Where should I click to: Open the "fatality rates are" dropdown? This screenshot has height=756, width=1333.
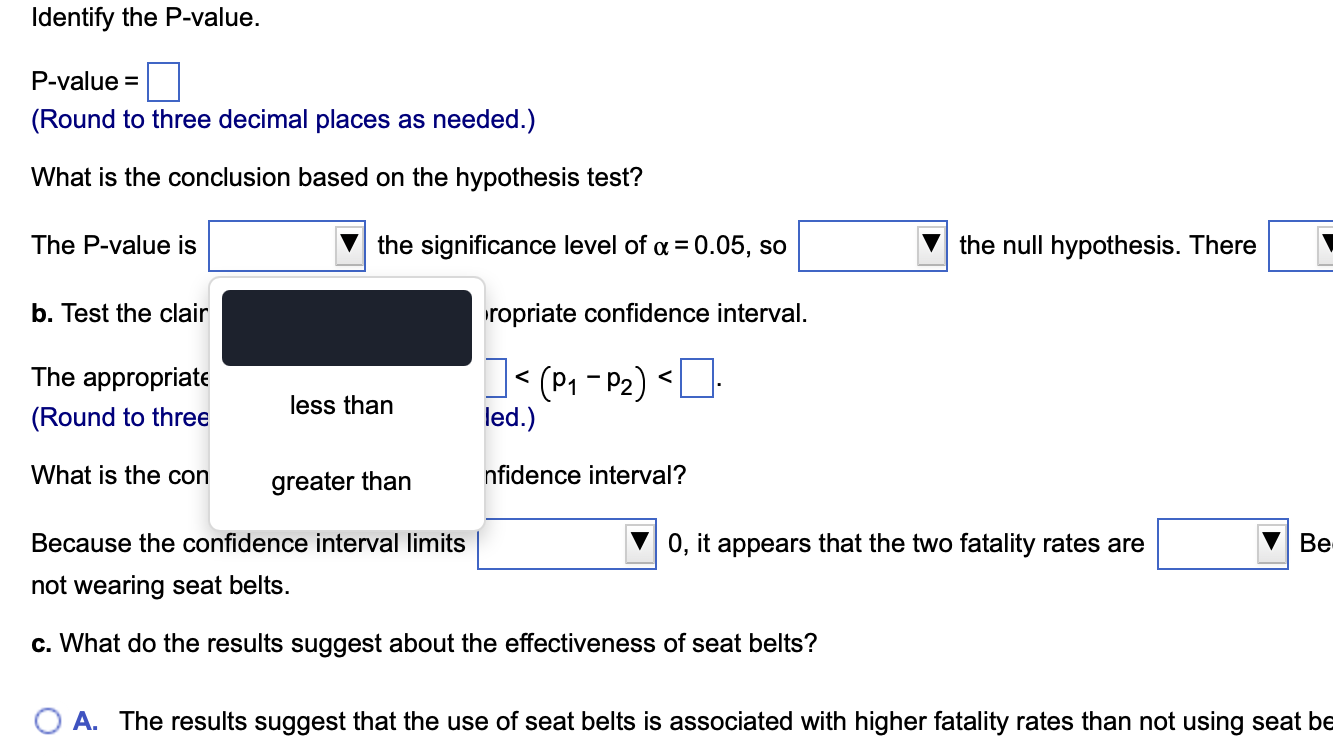[1220, 543]
